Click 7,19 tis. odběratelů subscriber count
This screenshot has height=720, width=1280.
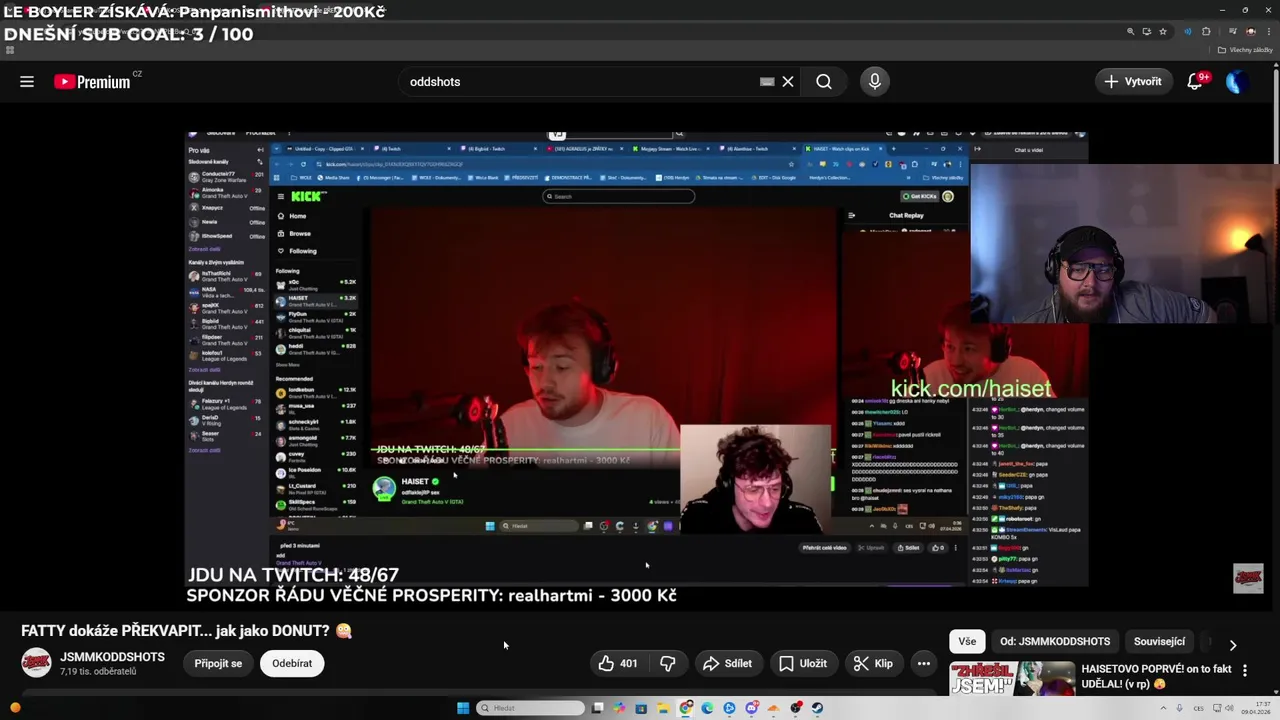pos(98,671)
